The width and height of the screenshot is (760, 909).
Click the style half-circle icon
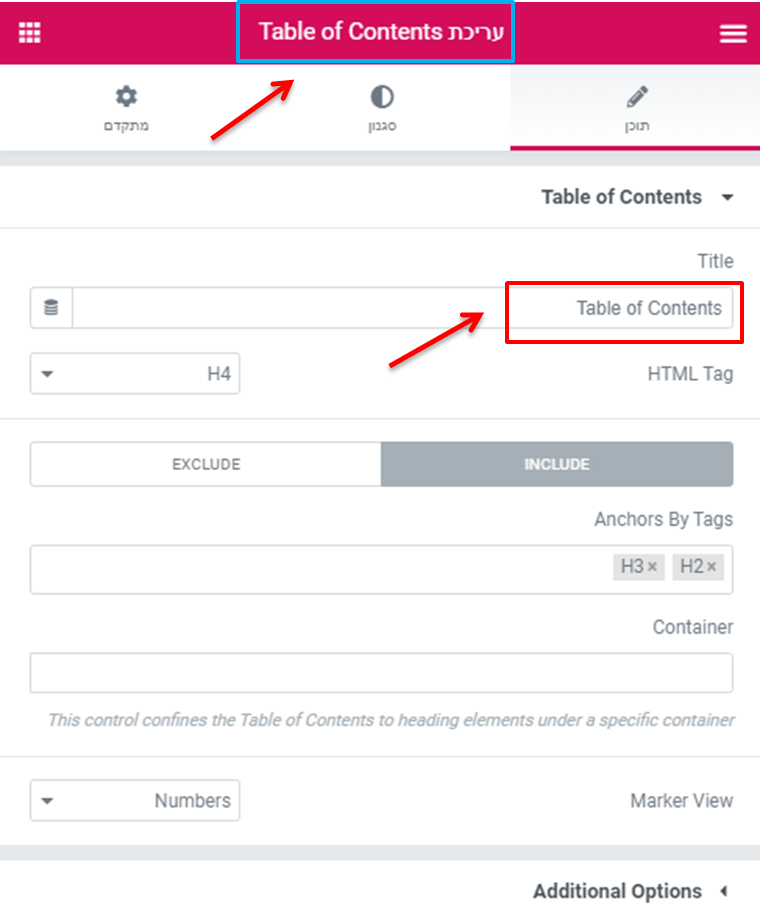(382, 97)
